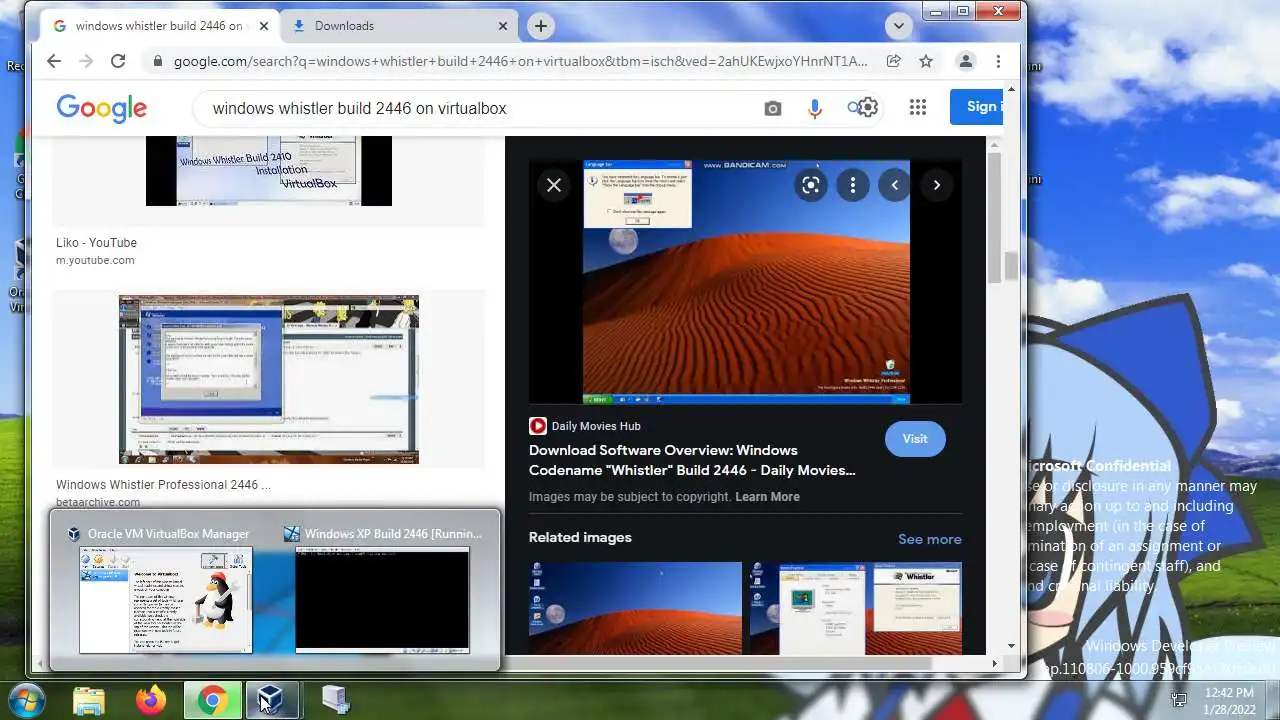Screen dimensions: 1280x720
Task: Start voice search with microphone icon
Action: pyautogui.click(x=815, y=108)
